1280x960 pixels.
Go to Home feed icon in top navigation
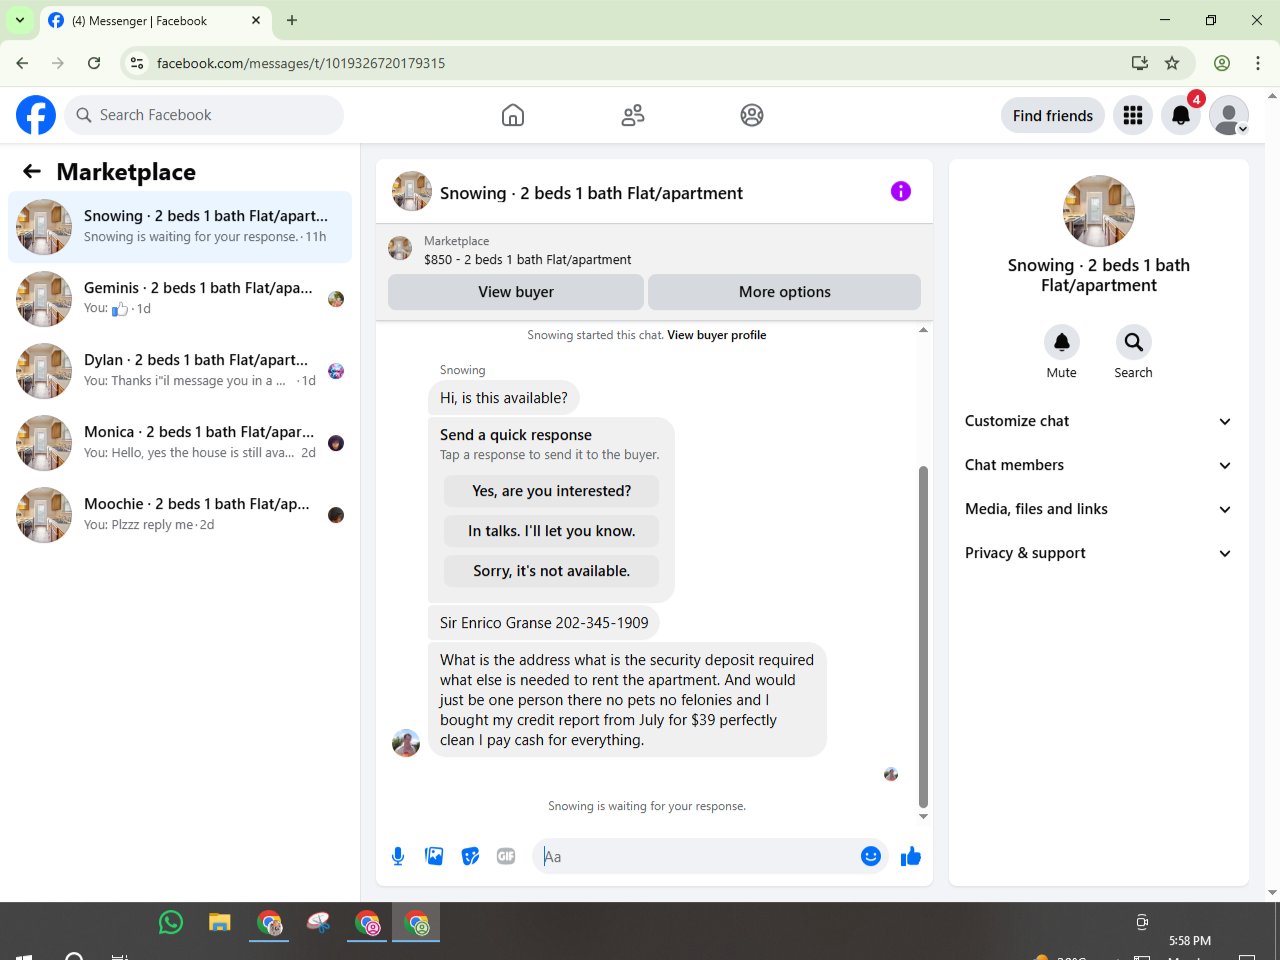(x=513, y=115)
